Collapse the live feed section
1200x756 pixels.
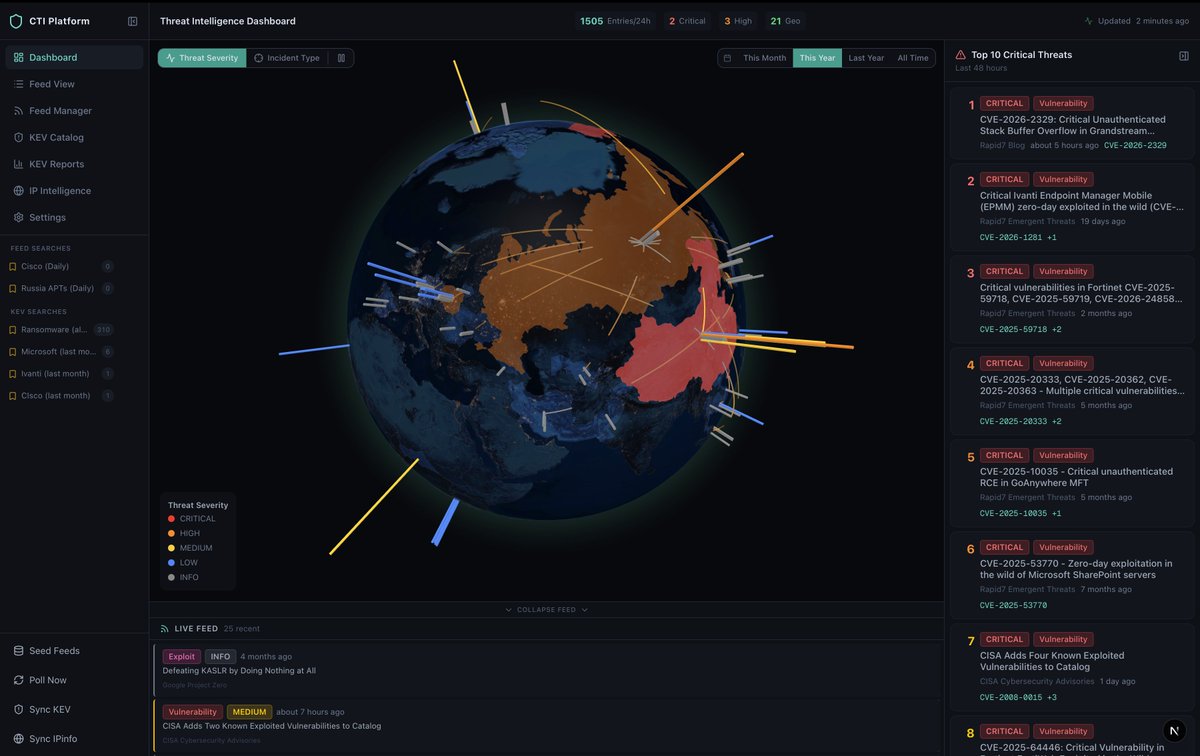pos(546,610)
